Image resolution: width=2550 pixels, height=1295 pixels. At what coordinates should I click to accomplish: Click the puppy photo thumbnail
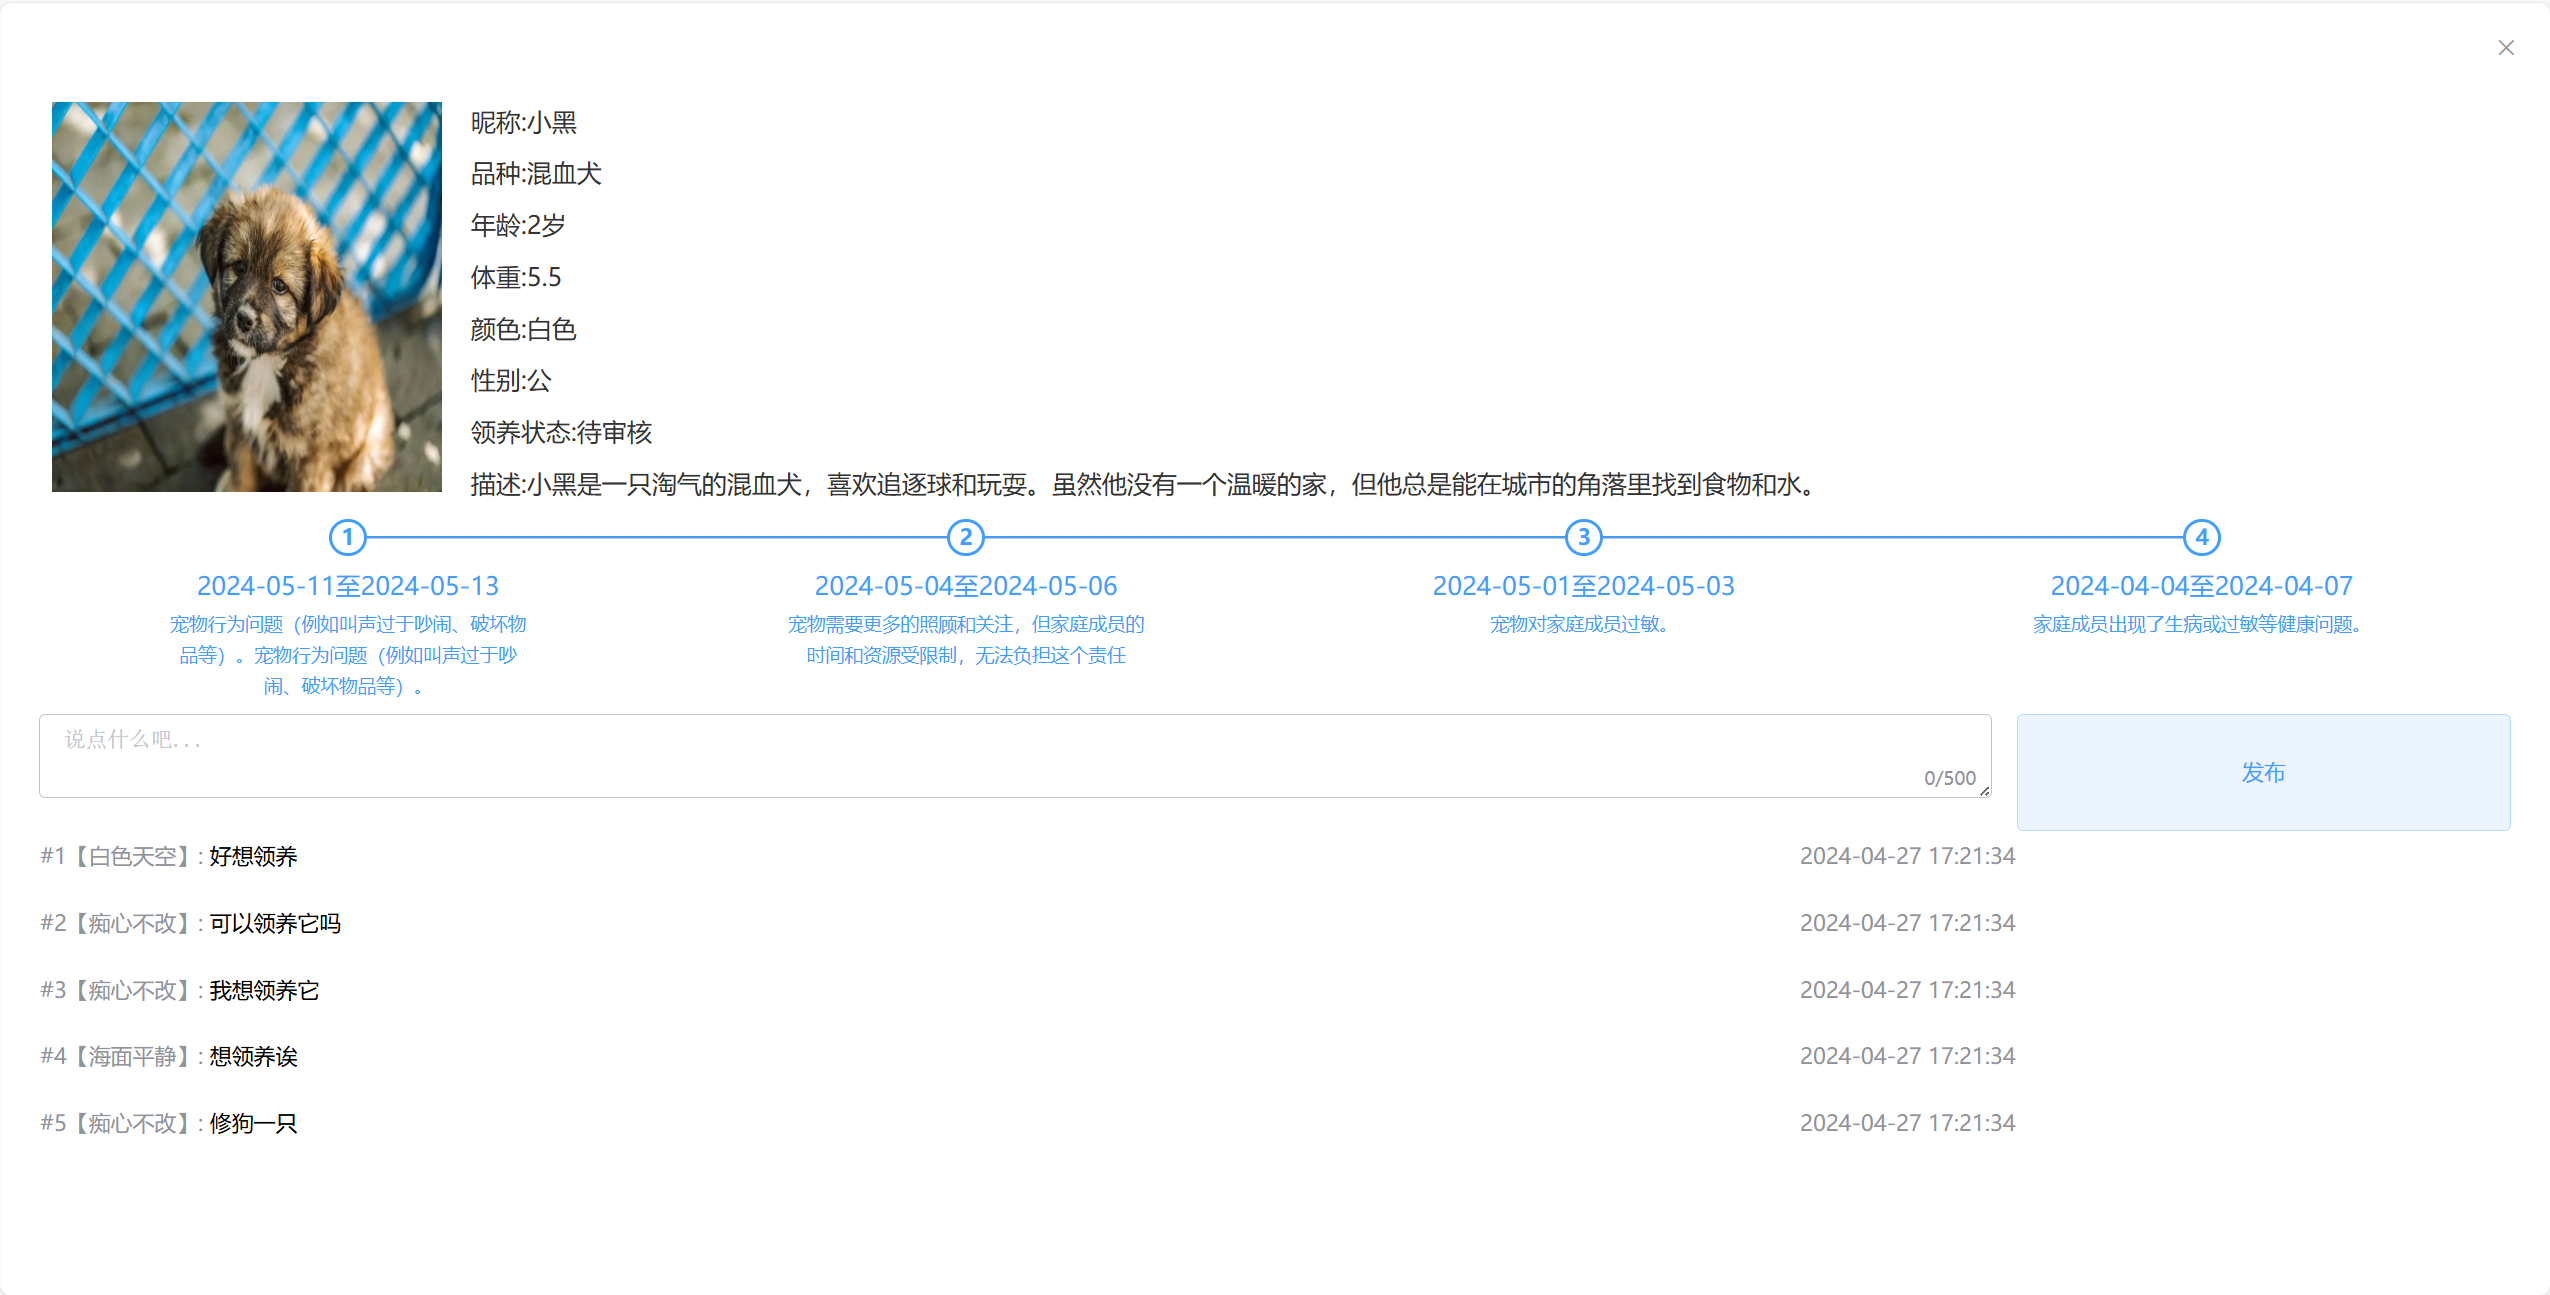(x=247, y=297)
